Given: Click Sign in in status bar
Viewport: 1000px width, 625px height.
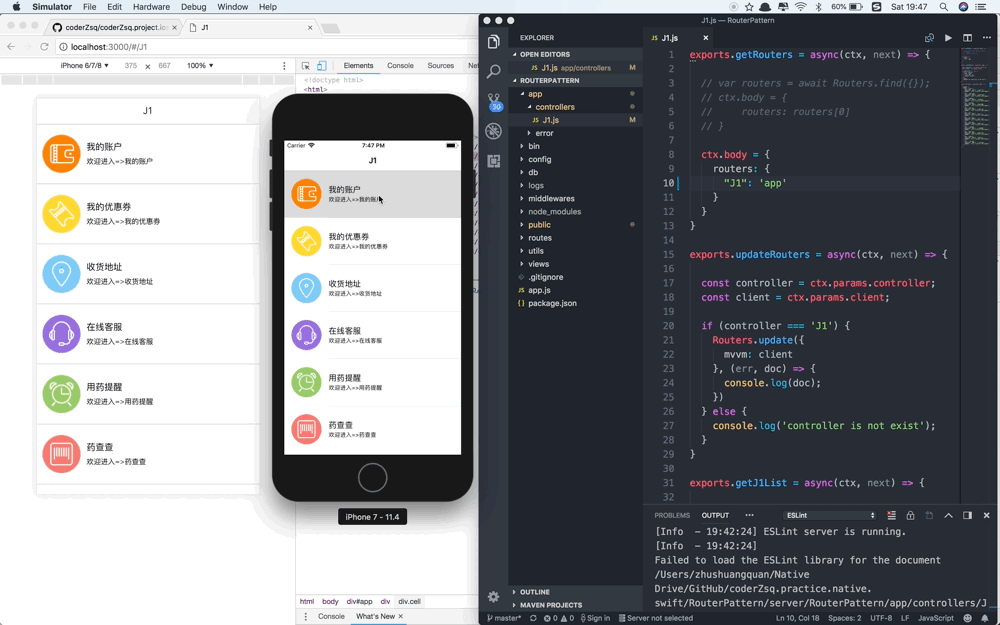Looking at the screenshot, I should coord(594,618).
